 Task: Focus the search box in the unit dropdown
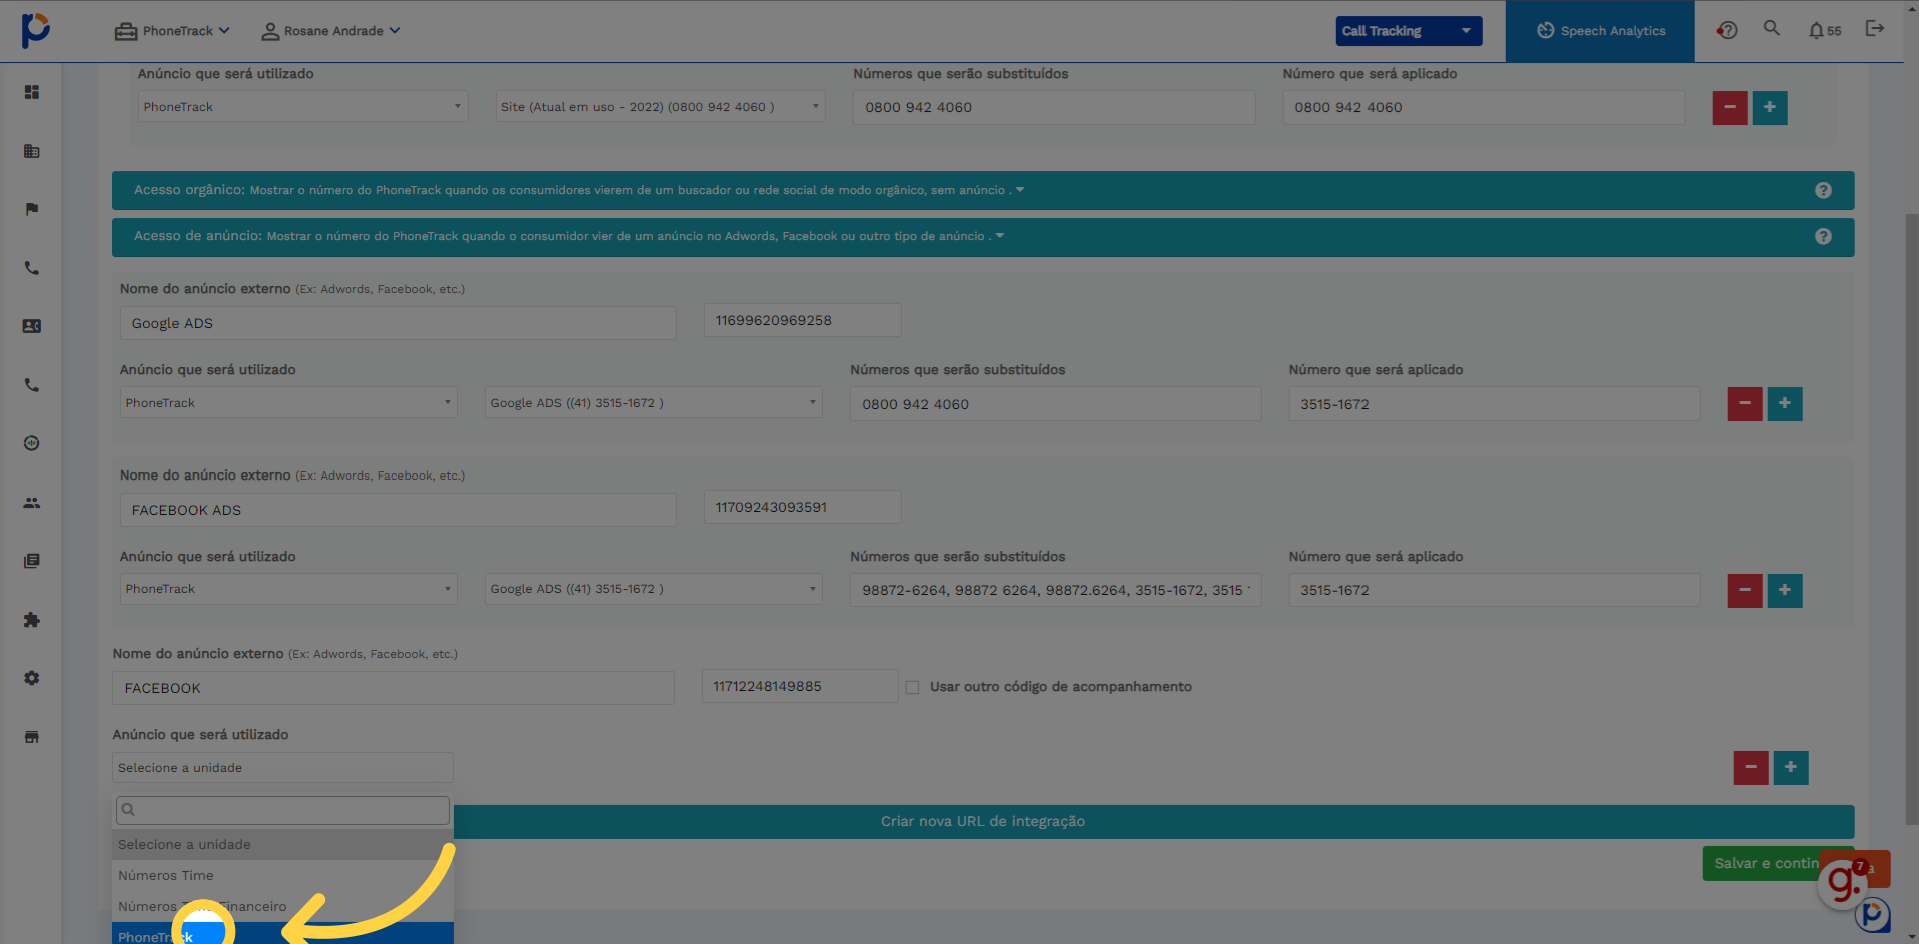click(x=283, y=810)
